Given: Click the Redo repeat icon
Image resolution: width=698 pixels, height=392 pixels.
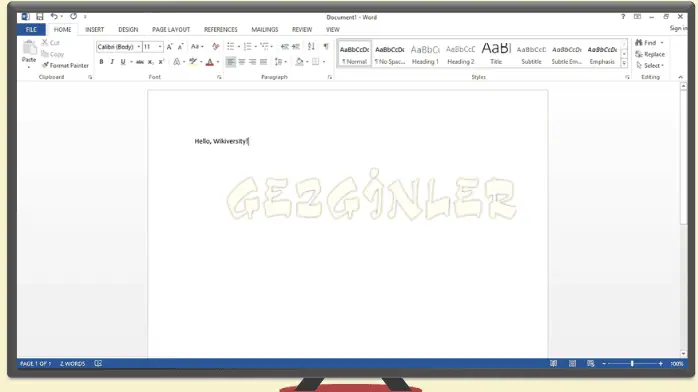Looking at the screenshot, I should 73,16.
